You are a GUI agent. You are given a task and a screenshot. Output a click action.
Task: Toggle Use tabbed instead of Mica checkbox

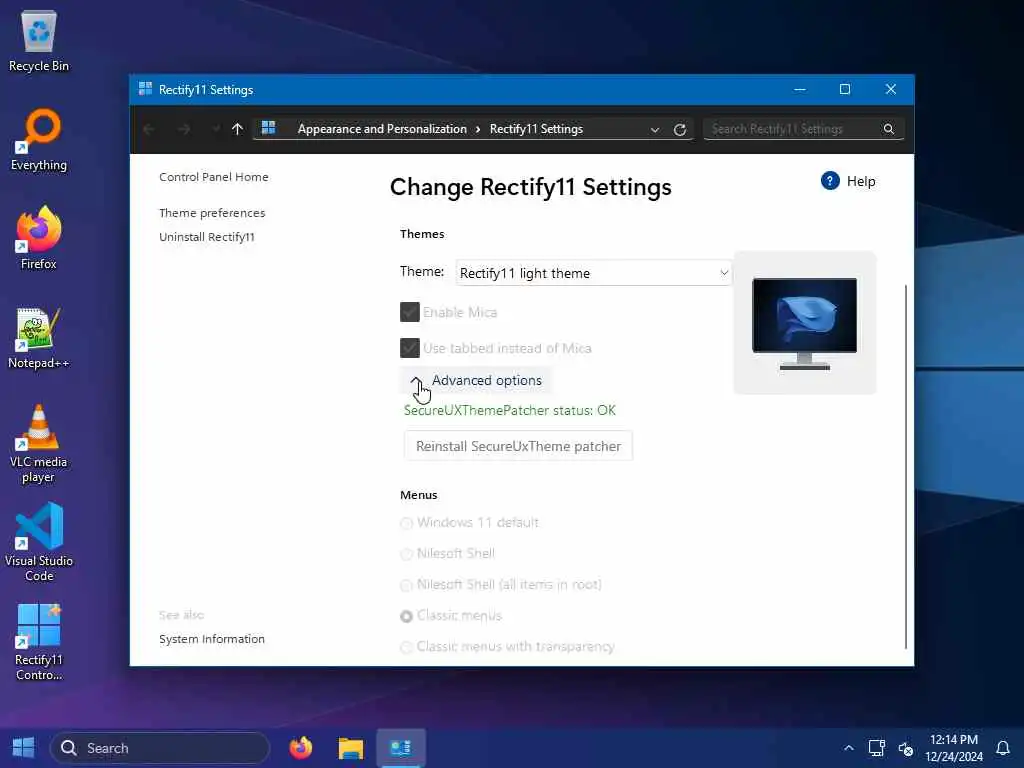point(409,348)
